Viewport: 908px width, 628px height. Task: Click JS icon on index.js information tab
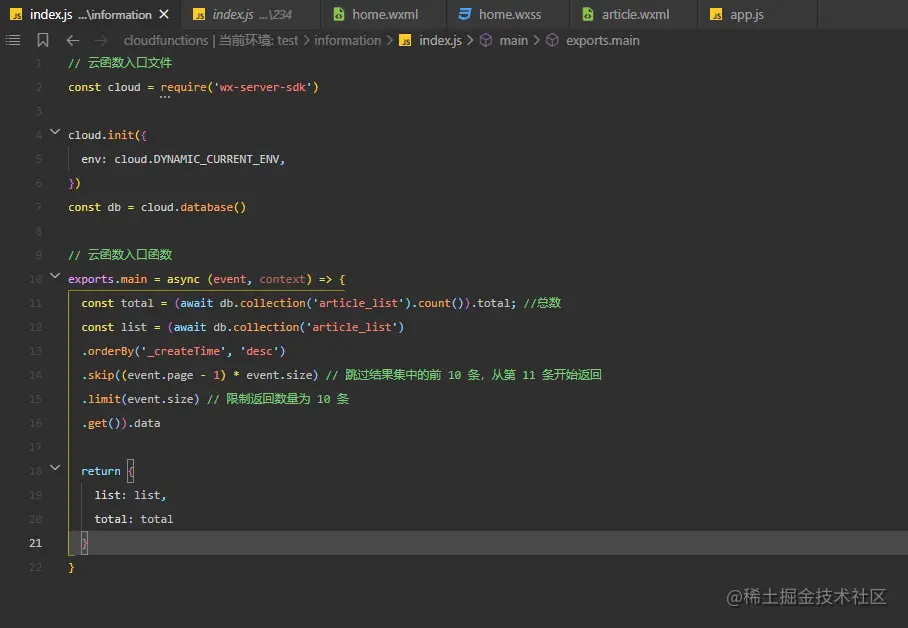click(16, 14)
